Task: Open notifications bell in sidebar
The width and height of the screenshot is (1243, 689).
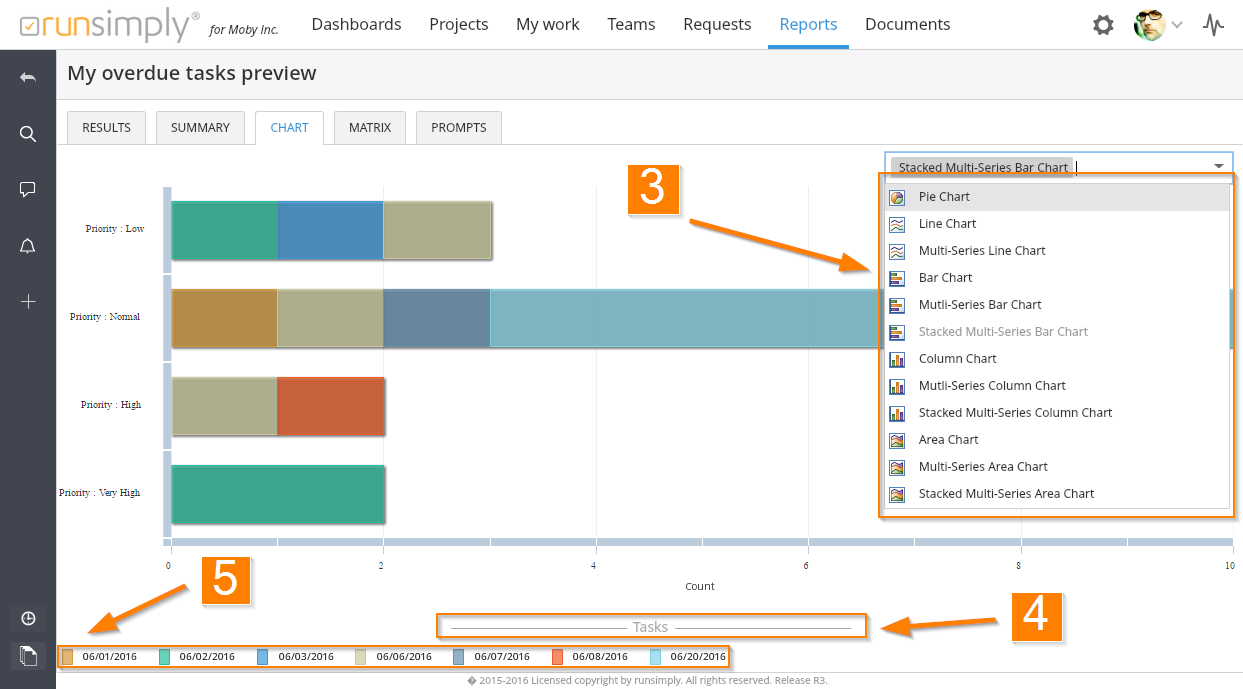Action: [x=28, y=246]
